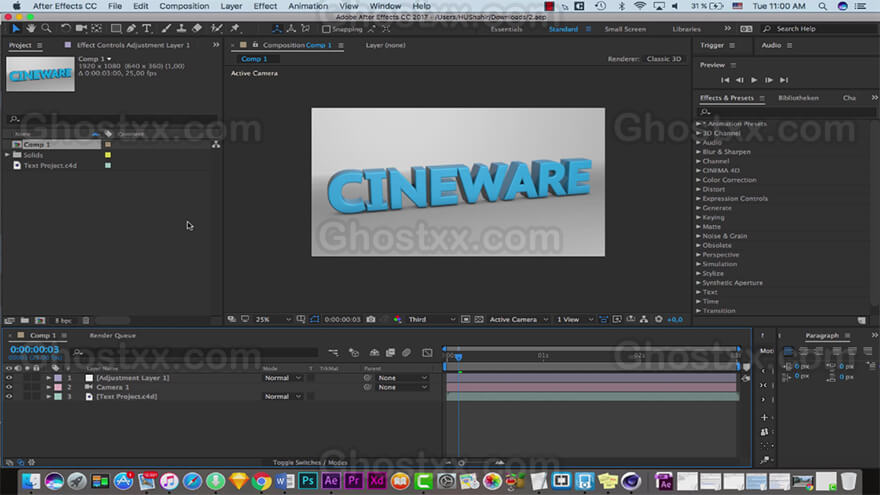This screenshot has width=880, height=495.
Task: Open the 25% magnification dropdown
Action: pyautogui.click(x=273, y=319)
